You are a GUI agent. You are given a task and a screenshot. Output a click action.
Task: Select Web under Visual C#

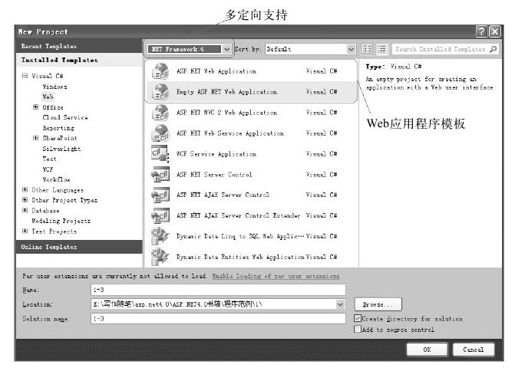(48, 97)
